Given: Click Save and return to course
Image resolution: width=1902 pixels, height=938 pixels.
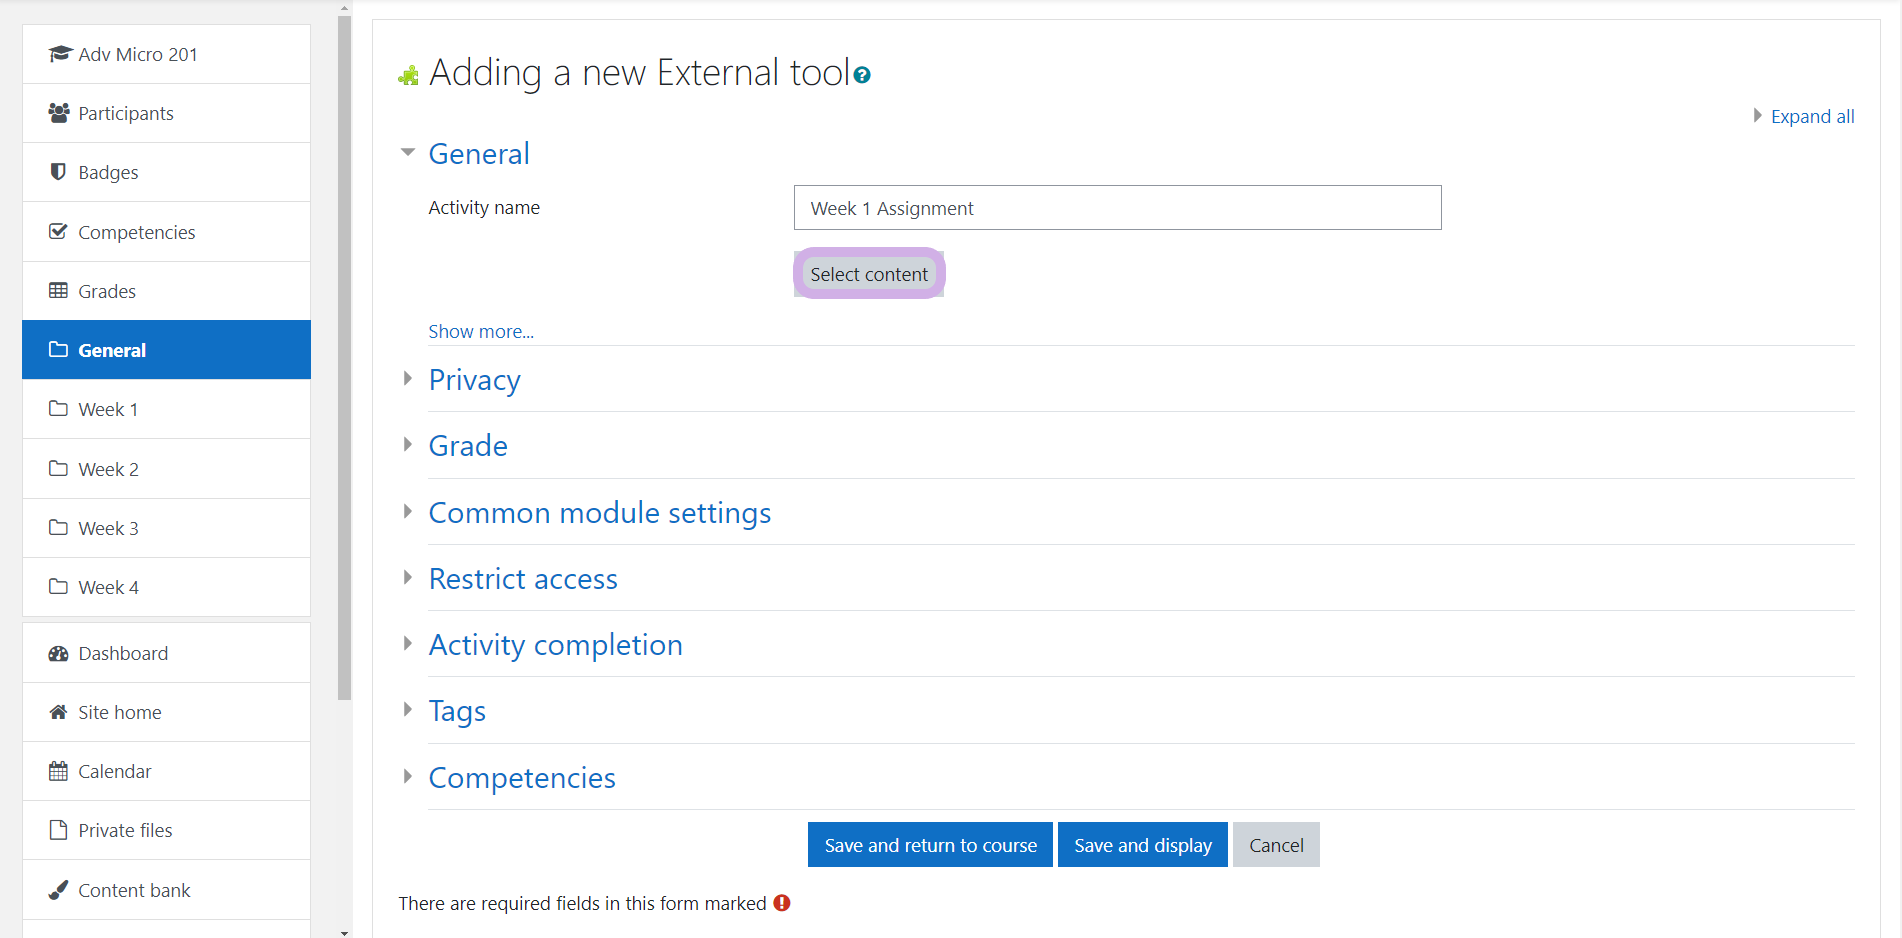Looking at the screenshot, I should (x=930, y=845).
